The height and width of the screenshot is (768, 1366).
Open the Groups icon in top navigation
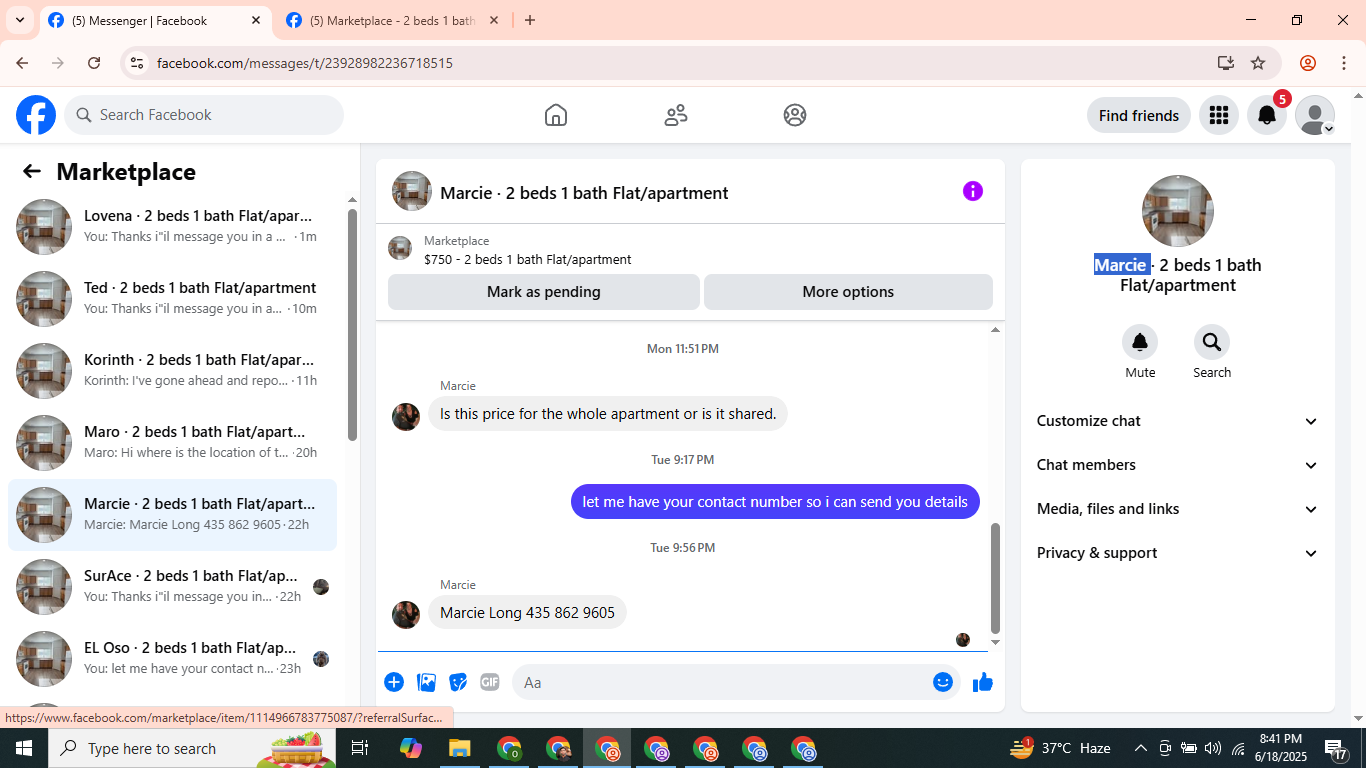tap(795, 115)
